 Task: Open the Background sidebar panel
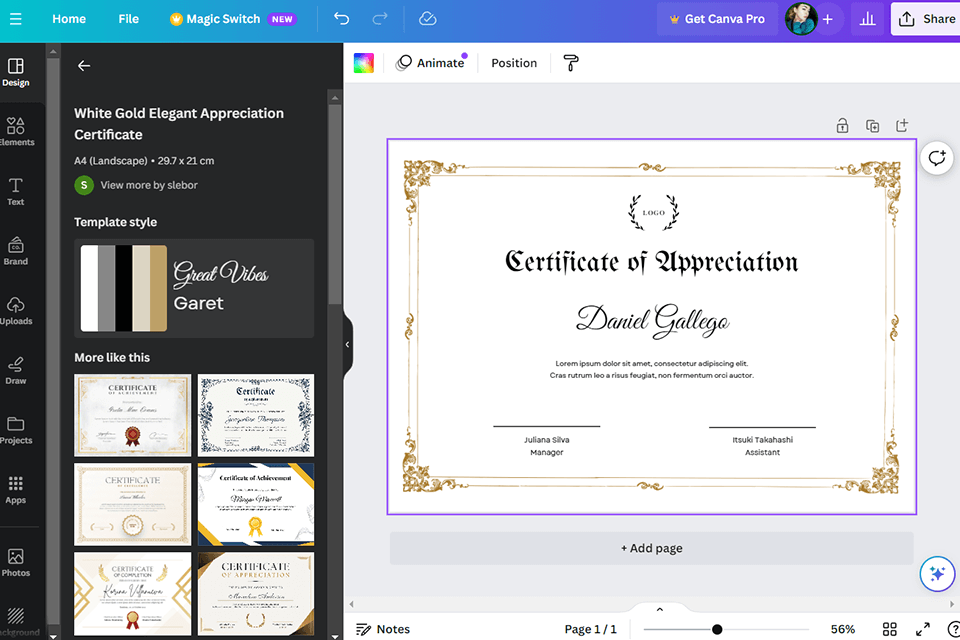16,622
